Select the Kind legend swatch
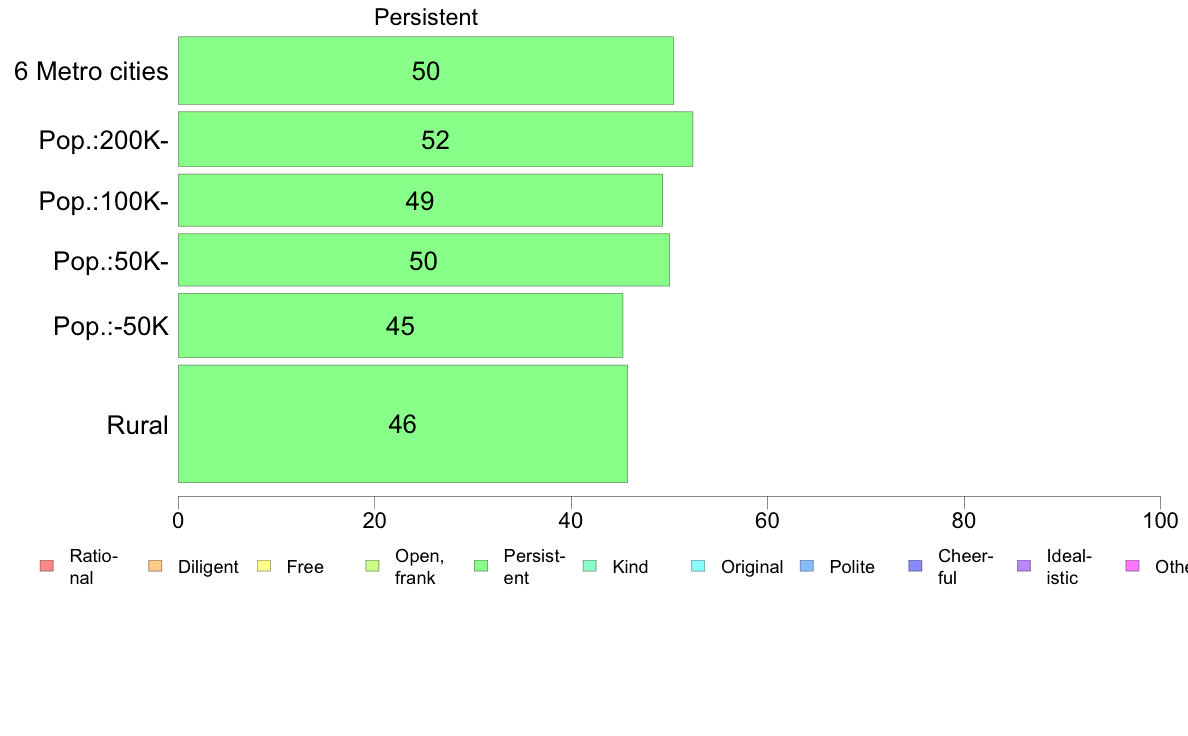This screenshot has height=736, width=1188. [589, 566]
